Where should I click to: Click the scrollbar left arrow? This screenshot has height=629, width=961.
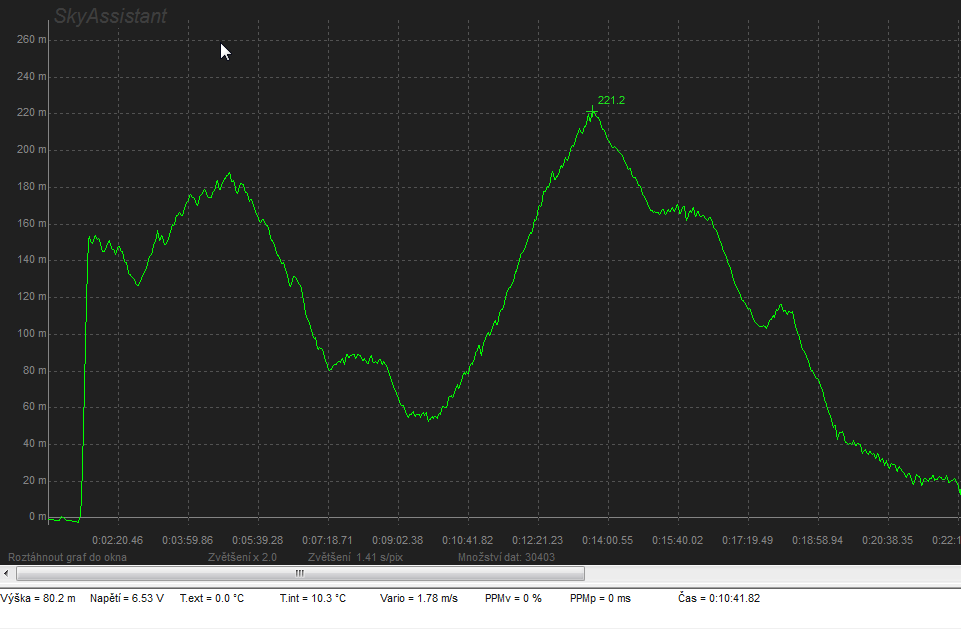(8, 573)
